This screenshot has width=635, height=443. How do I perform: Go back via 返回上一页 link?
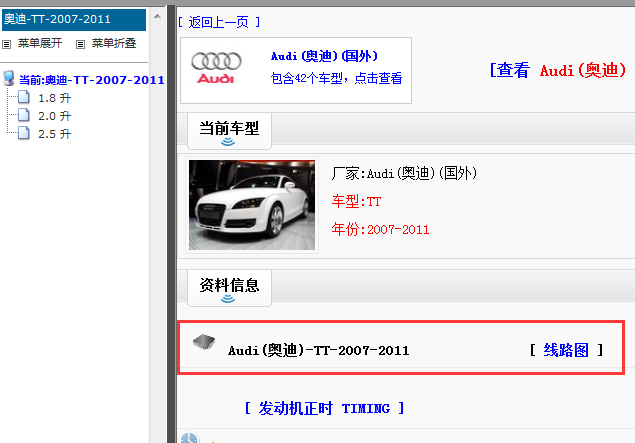coord(219,22)
